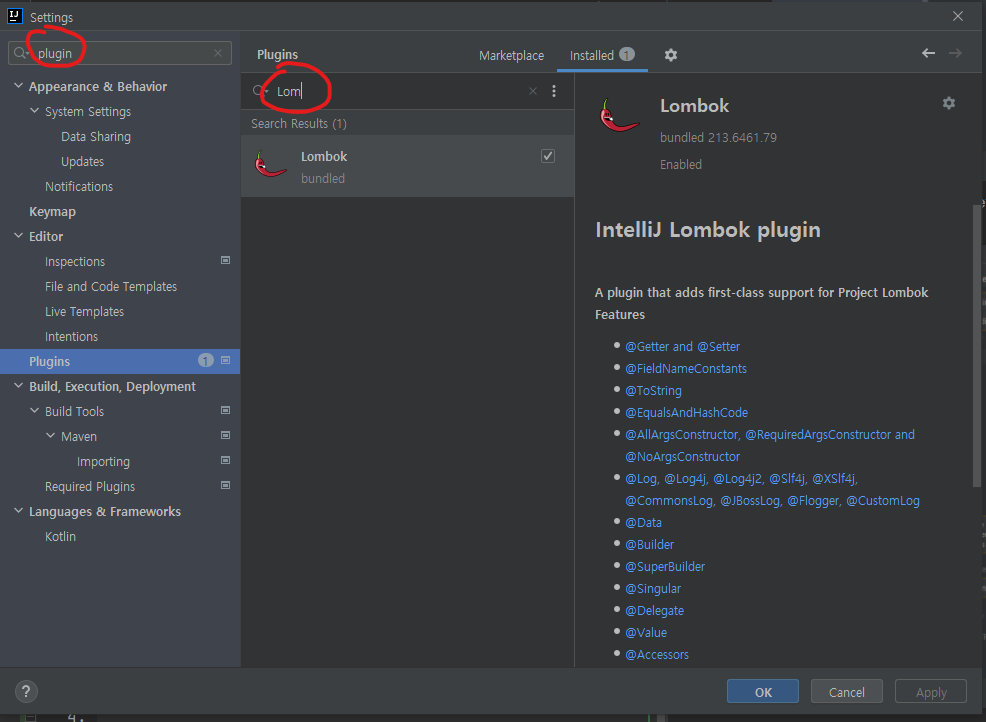Screen dimensions: 986x722
Task: Open the @Builder link
Action: (x=650, y=545)
